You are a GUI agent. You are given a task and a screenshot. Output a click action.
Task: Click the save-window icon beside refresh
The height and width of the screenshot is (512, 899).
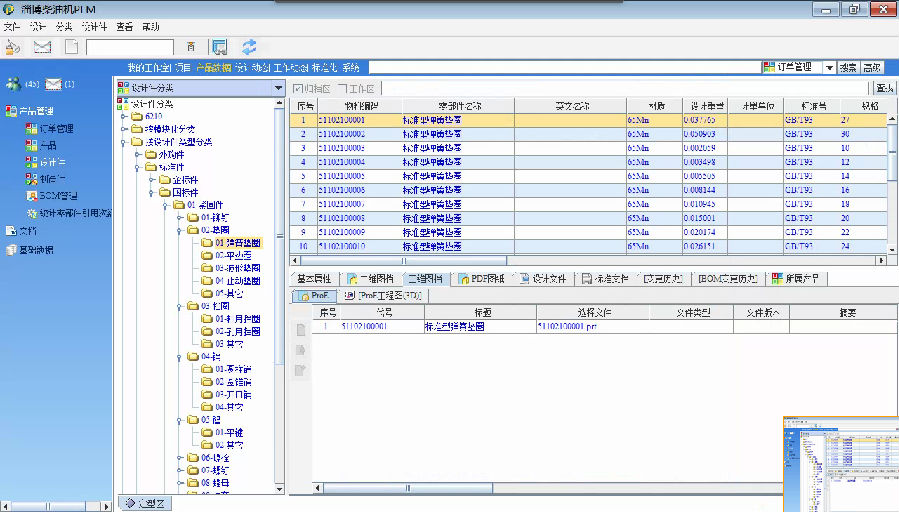(220, 47)
